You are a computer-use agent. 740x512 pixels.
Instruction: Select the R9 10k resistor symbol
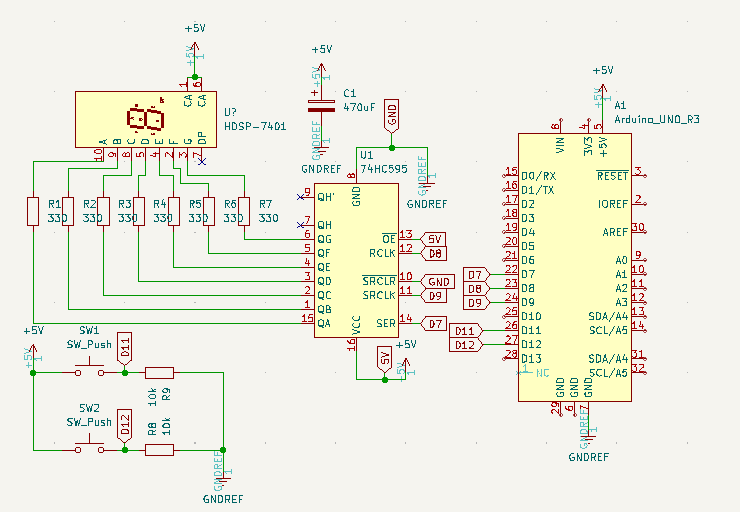click(x=160, y=373)
